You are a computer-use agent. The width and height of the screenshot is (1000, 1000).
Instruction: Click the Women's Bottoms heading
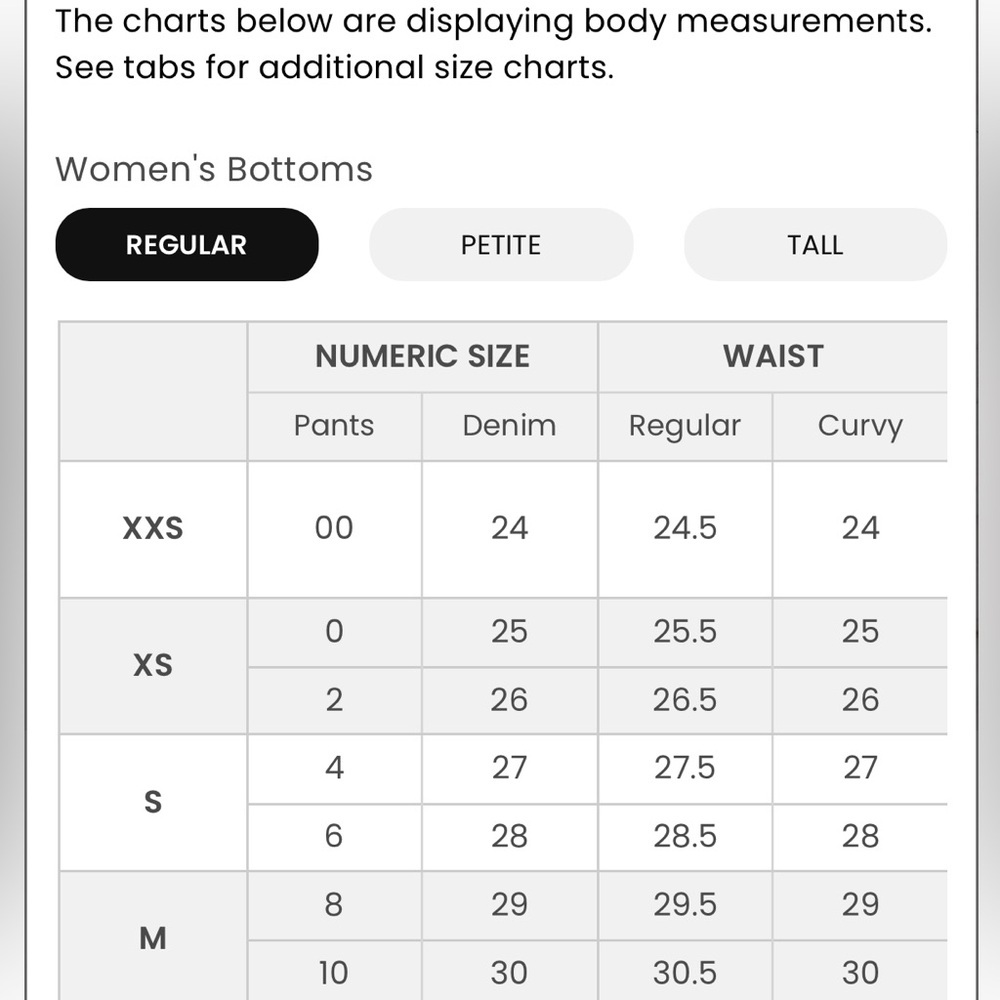pyautogui.click(x=214, y=170)
